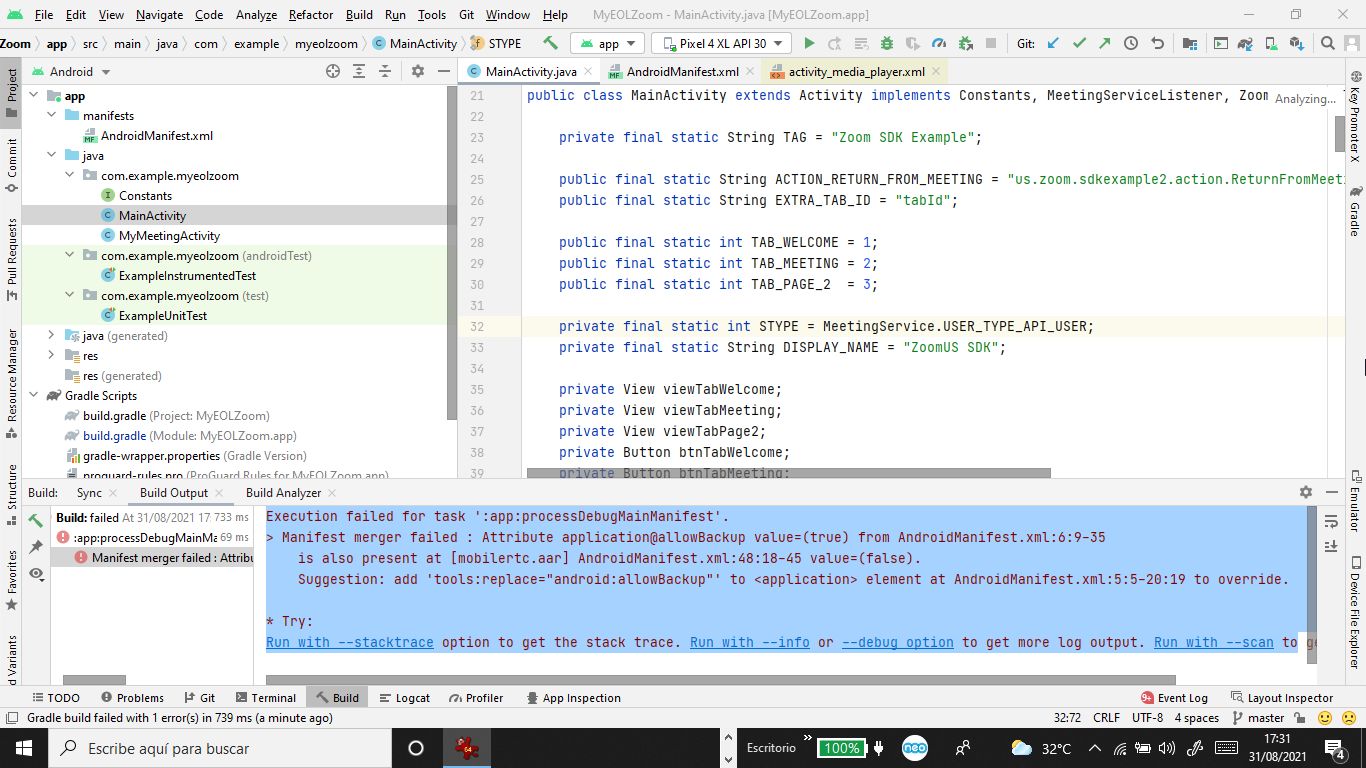Screen dimensions: 1366x768
Task: Open the eye view options in Build panel
Action: 36,574
